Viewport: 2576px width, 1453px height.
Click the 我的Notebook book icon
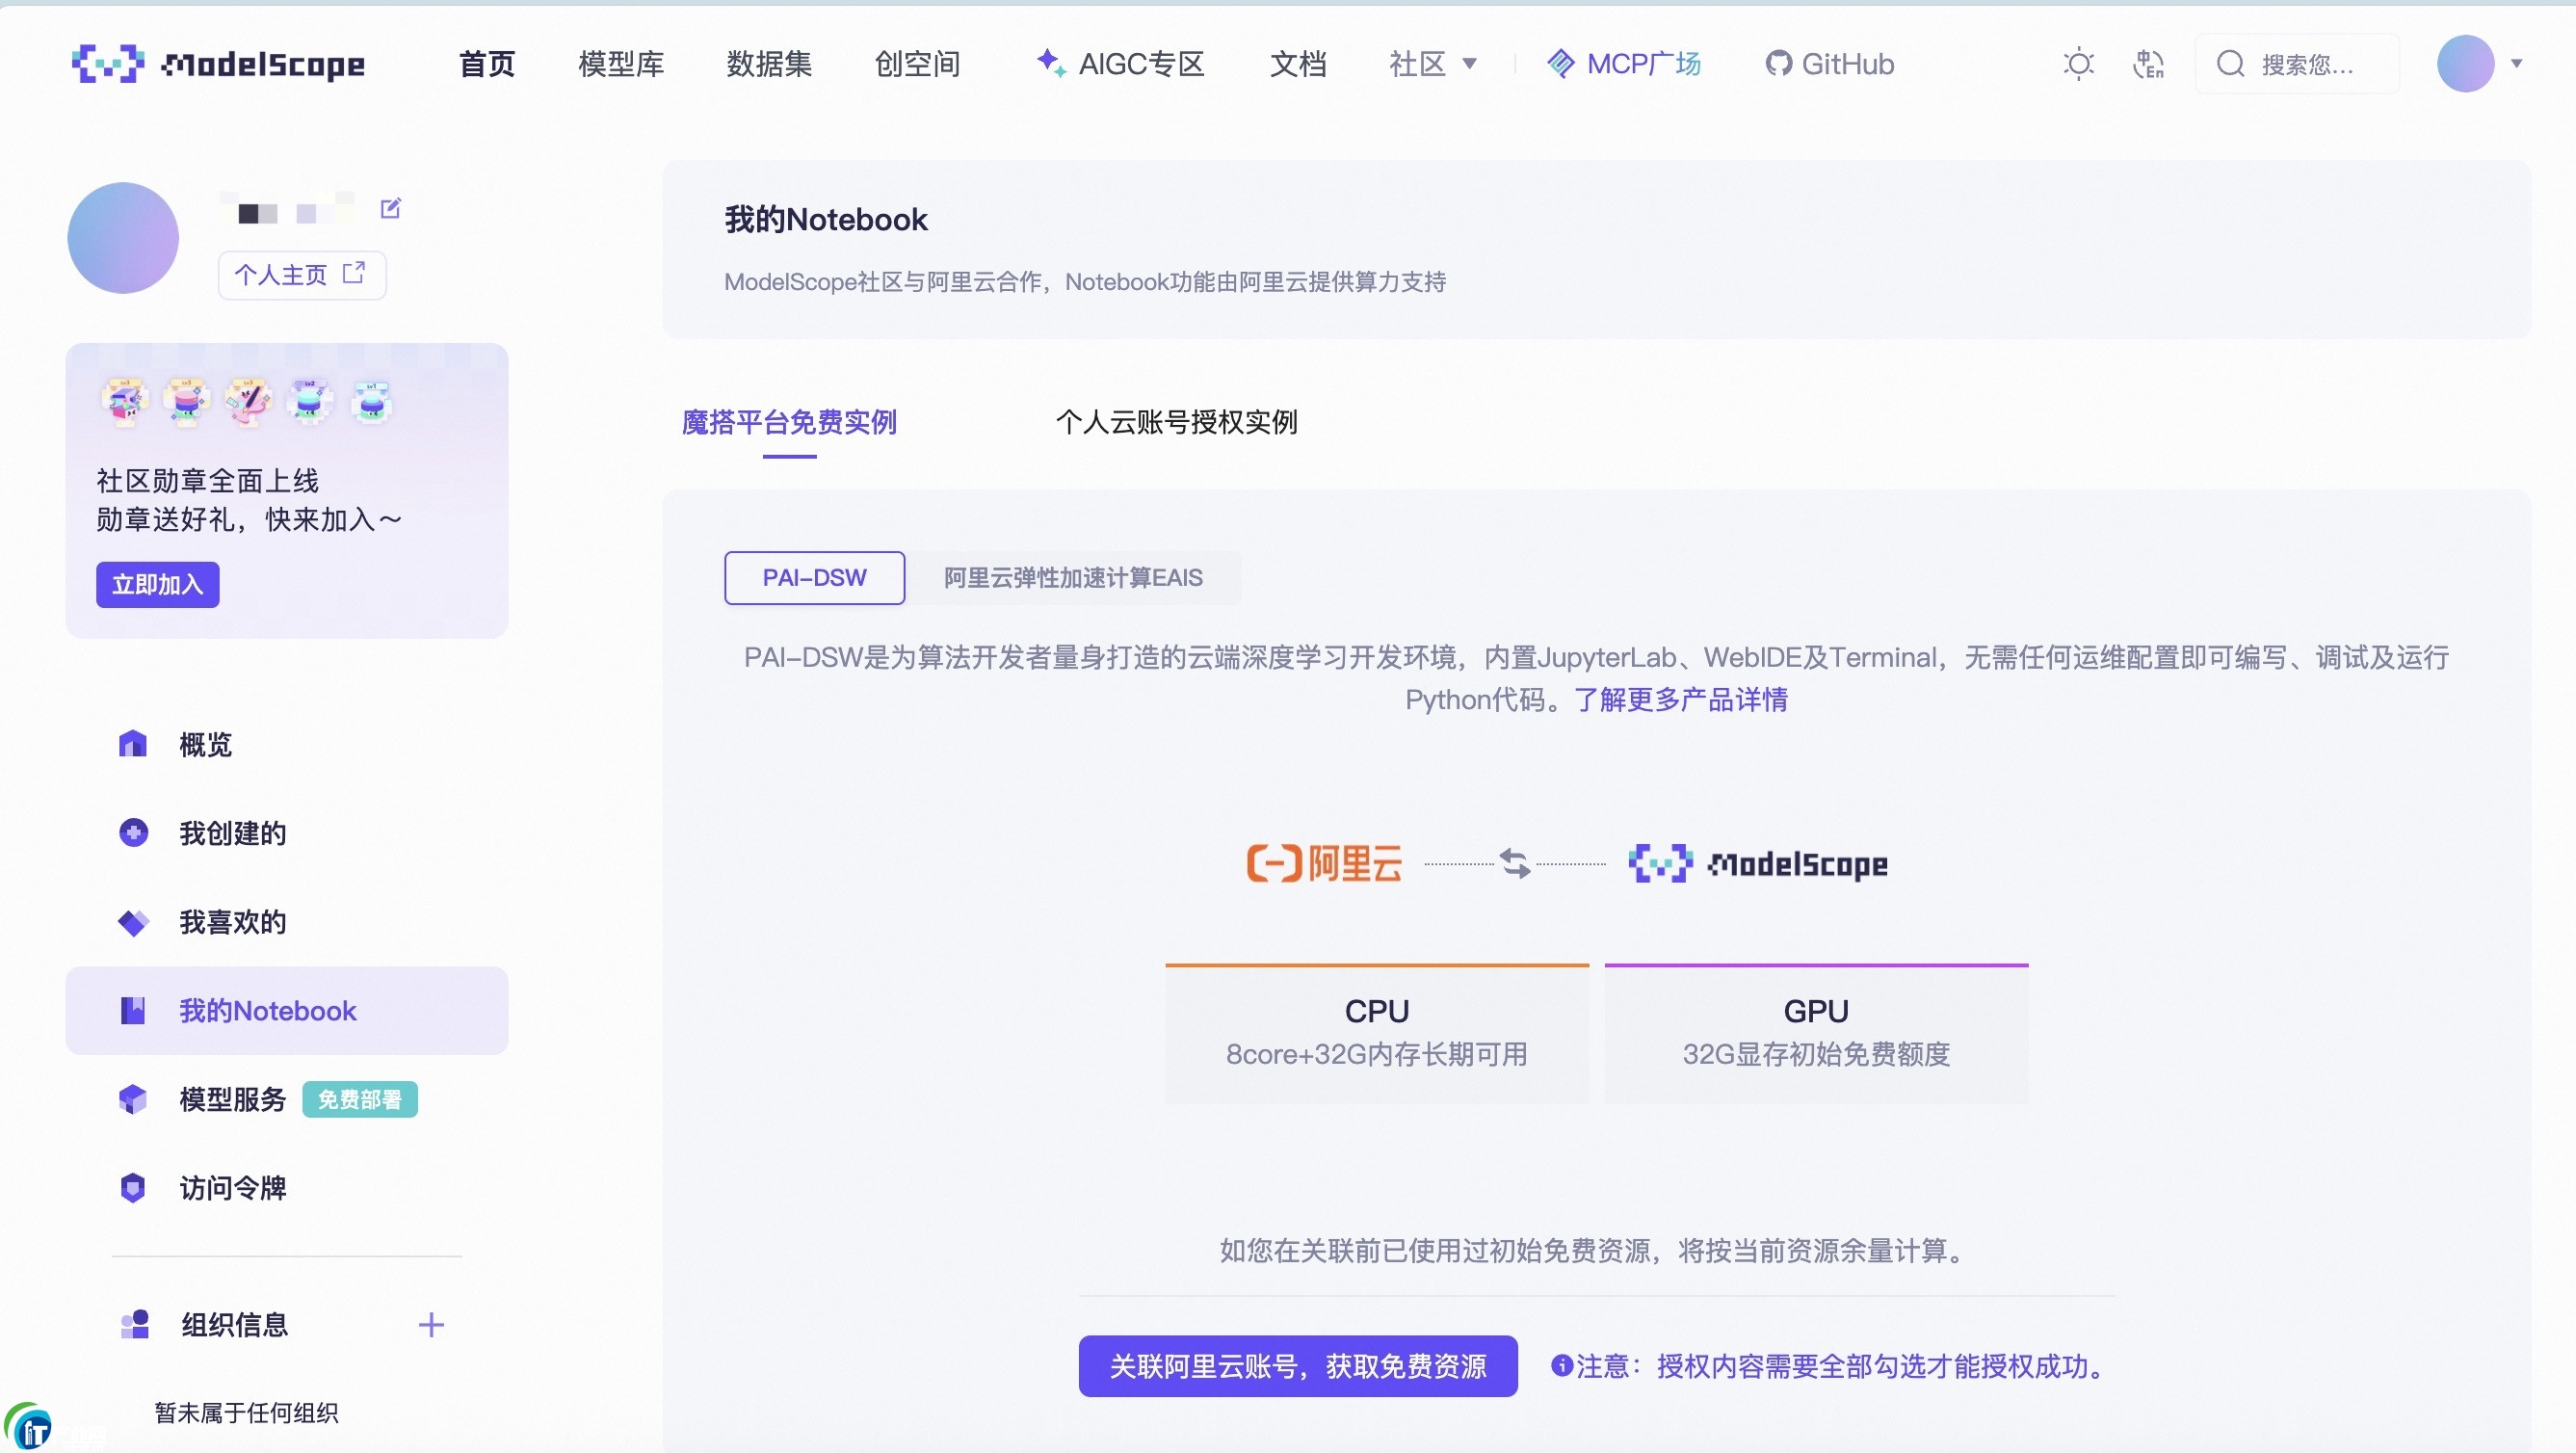tap(133, 1011)
